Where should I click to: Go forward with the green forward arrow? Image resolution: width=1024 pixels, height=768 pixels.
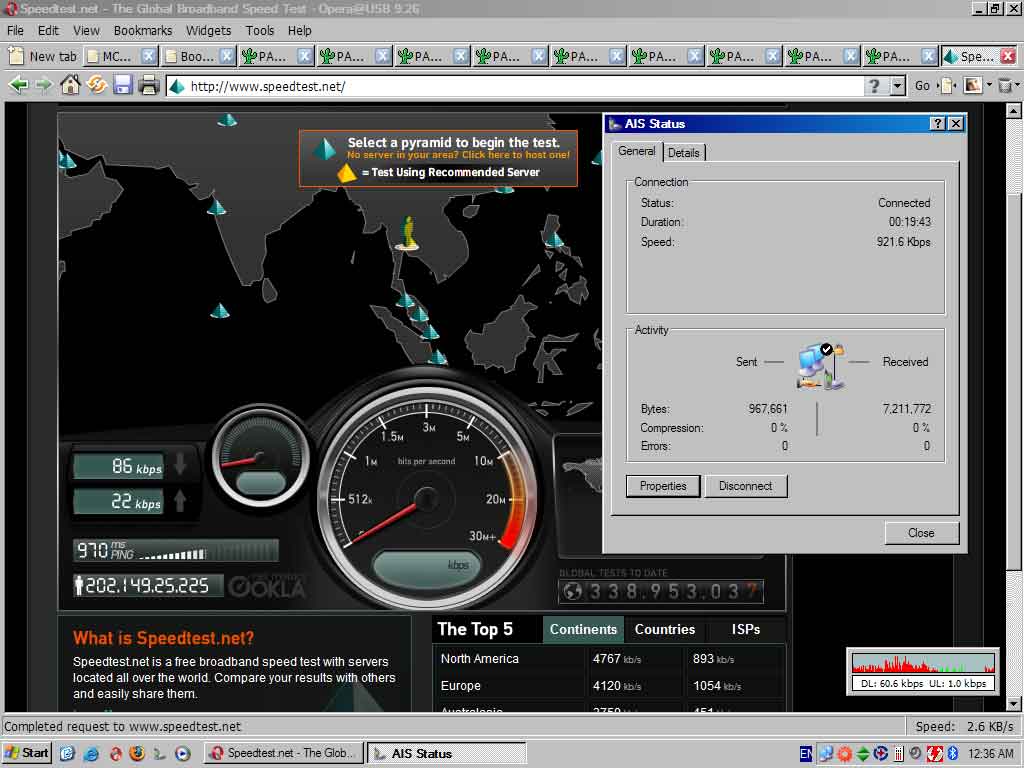tap(43, 85)
